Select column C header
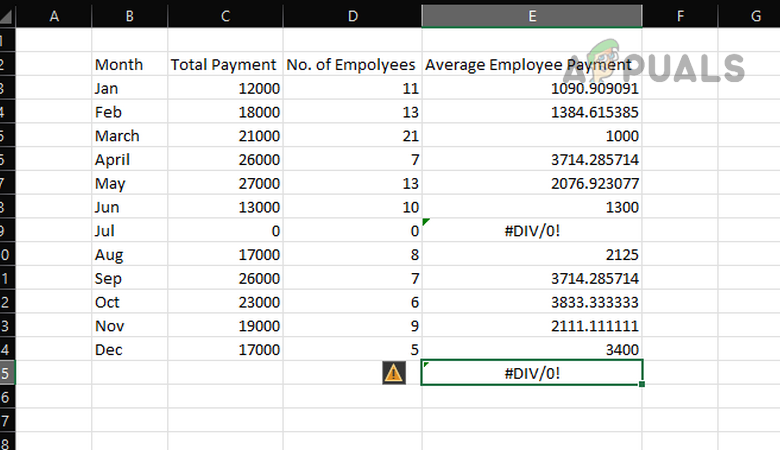 coord(225,16)
